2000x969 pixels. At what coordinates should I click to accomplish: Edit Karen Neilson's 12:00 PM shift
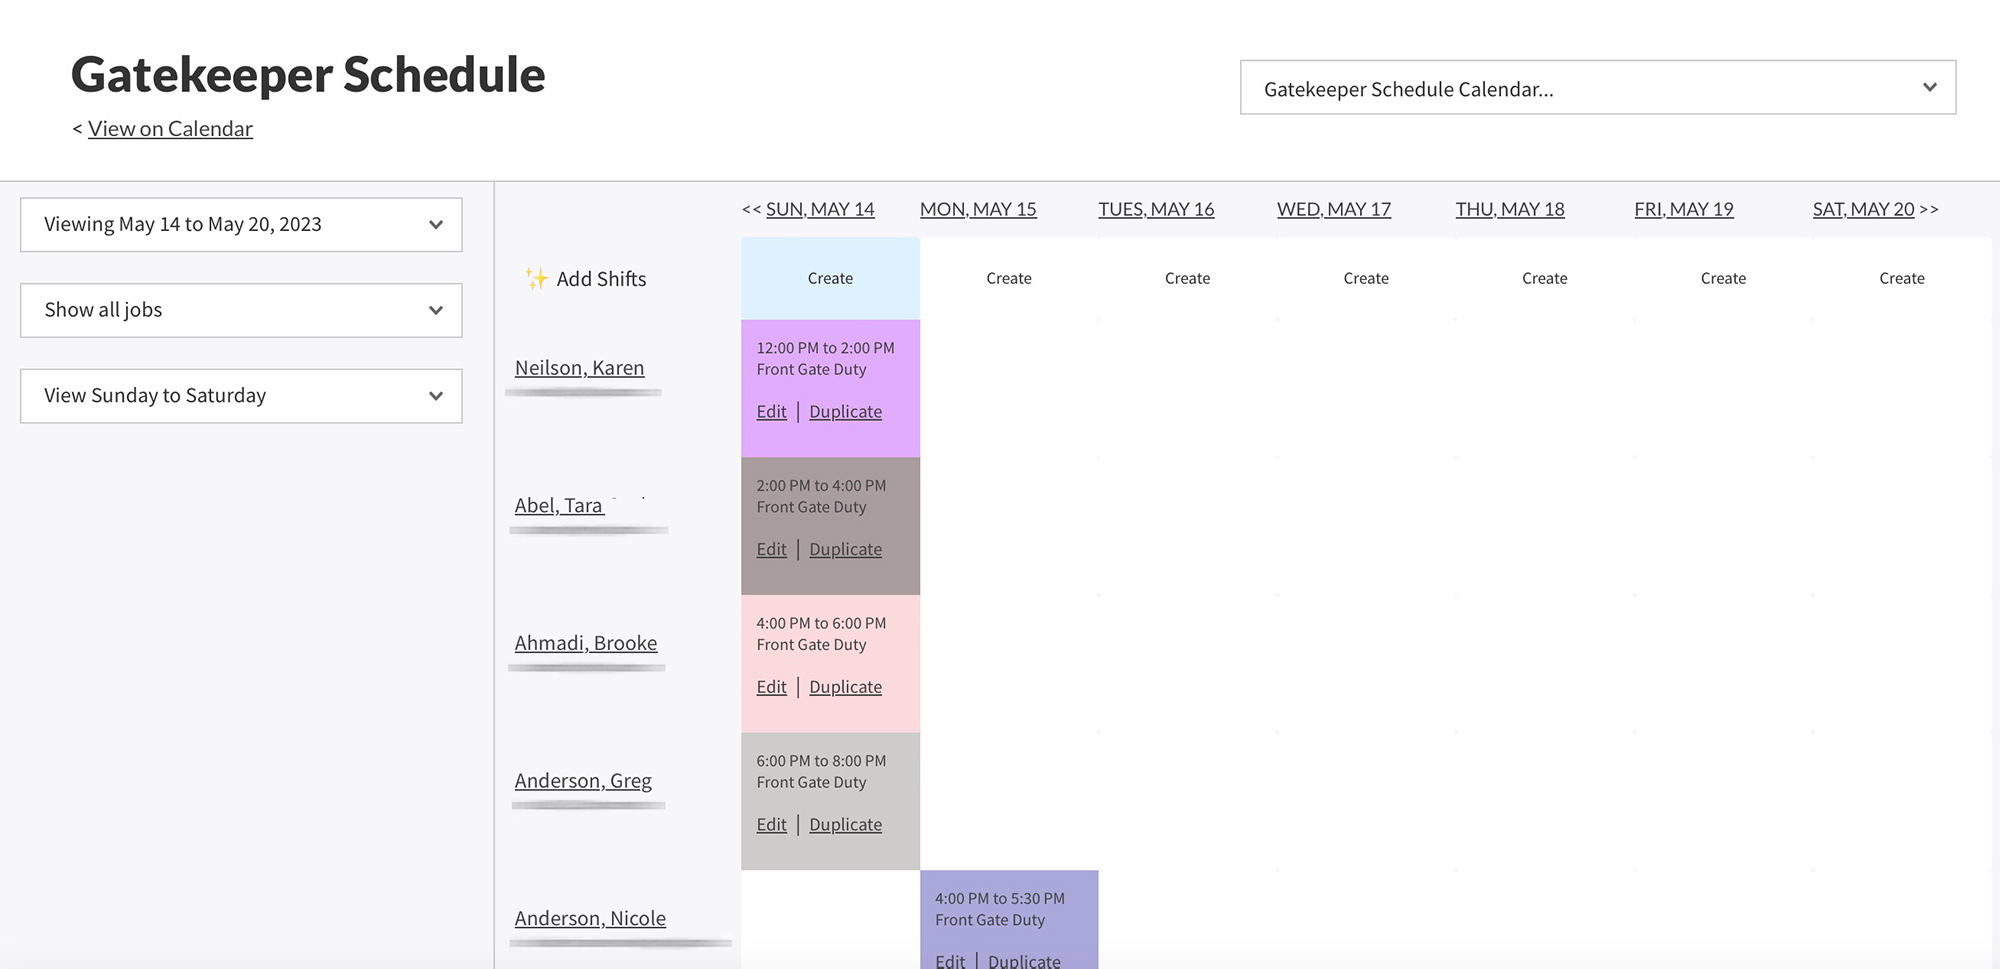(x=771, y=412)
